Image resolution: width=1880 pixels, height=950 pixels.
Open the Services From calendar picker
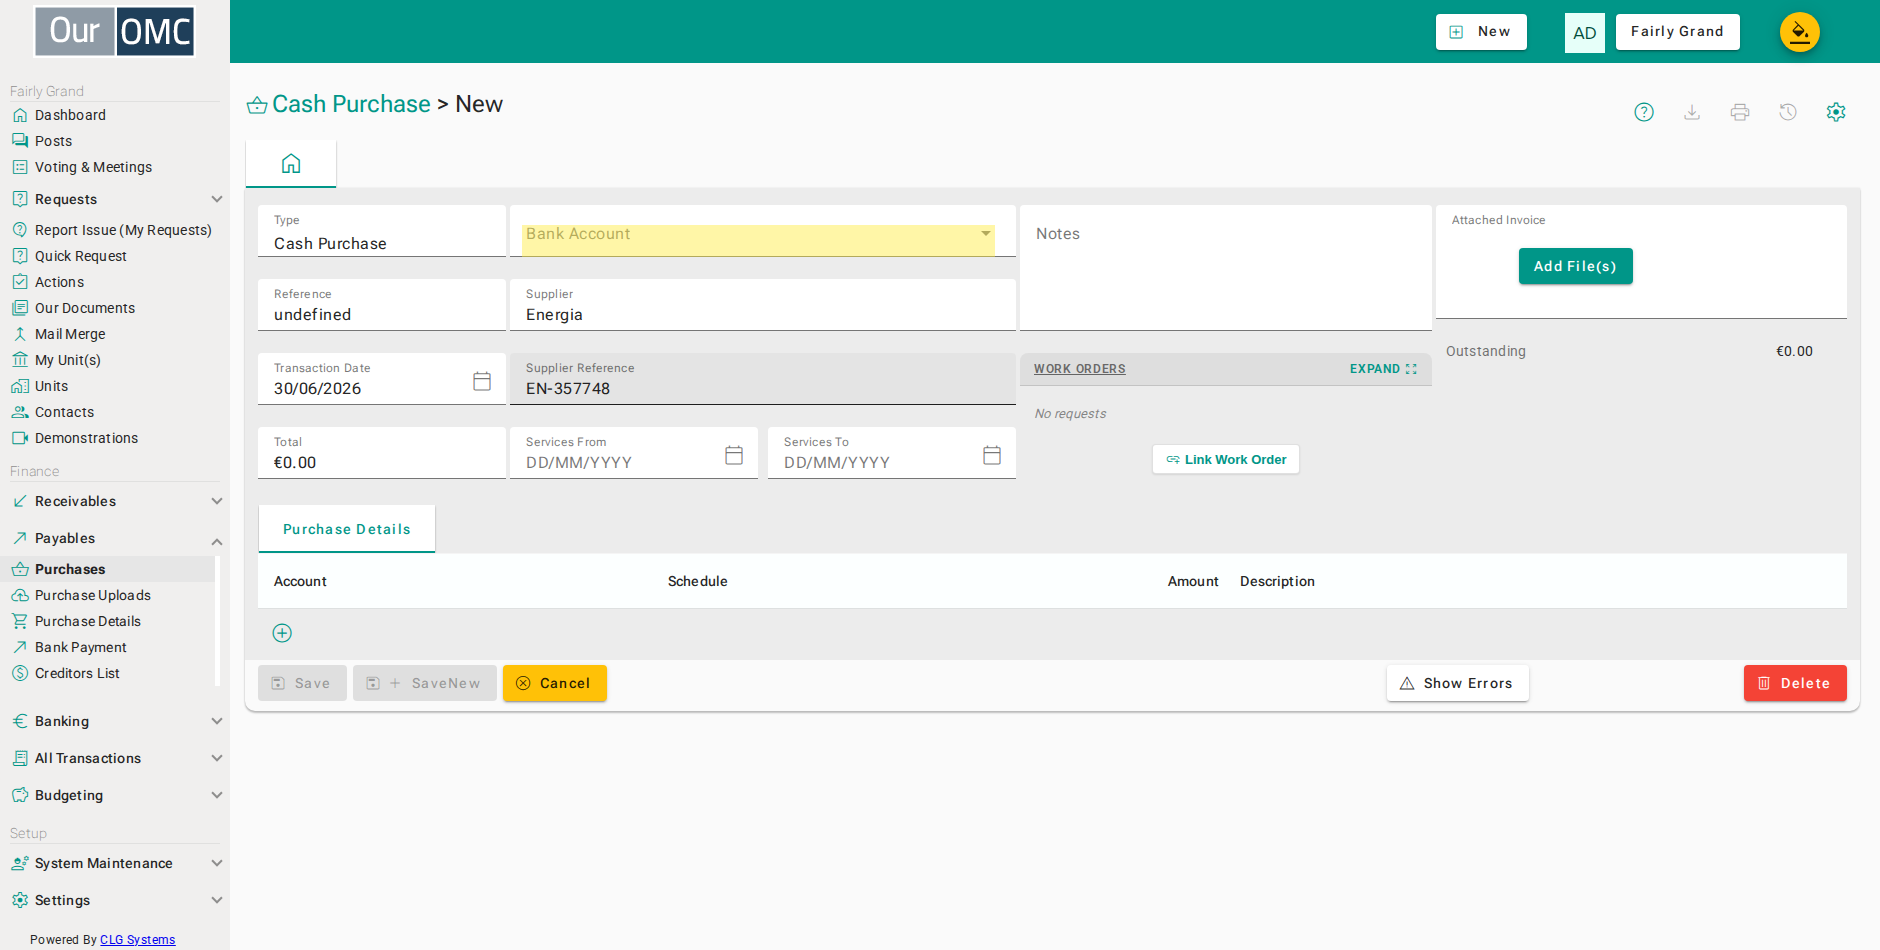click(x=734, y=455)
